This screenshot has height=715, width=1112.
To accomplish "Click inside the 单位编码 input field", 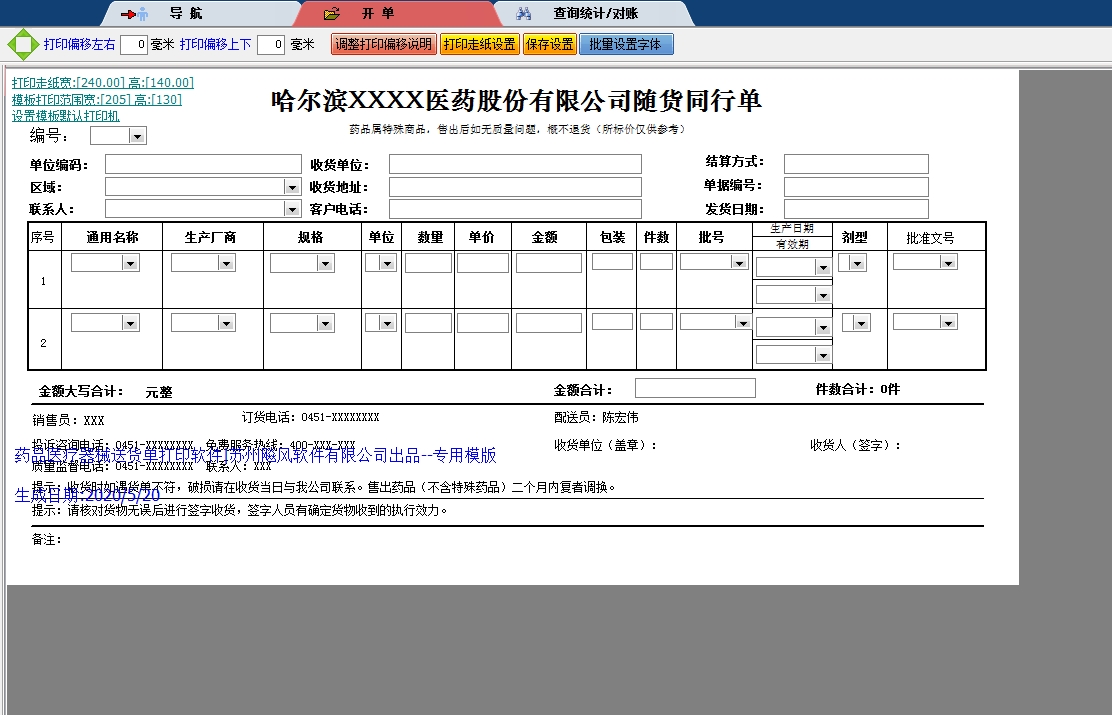I will click(200, 163).
